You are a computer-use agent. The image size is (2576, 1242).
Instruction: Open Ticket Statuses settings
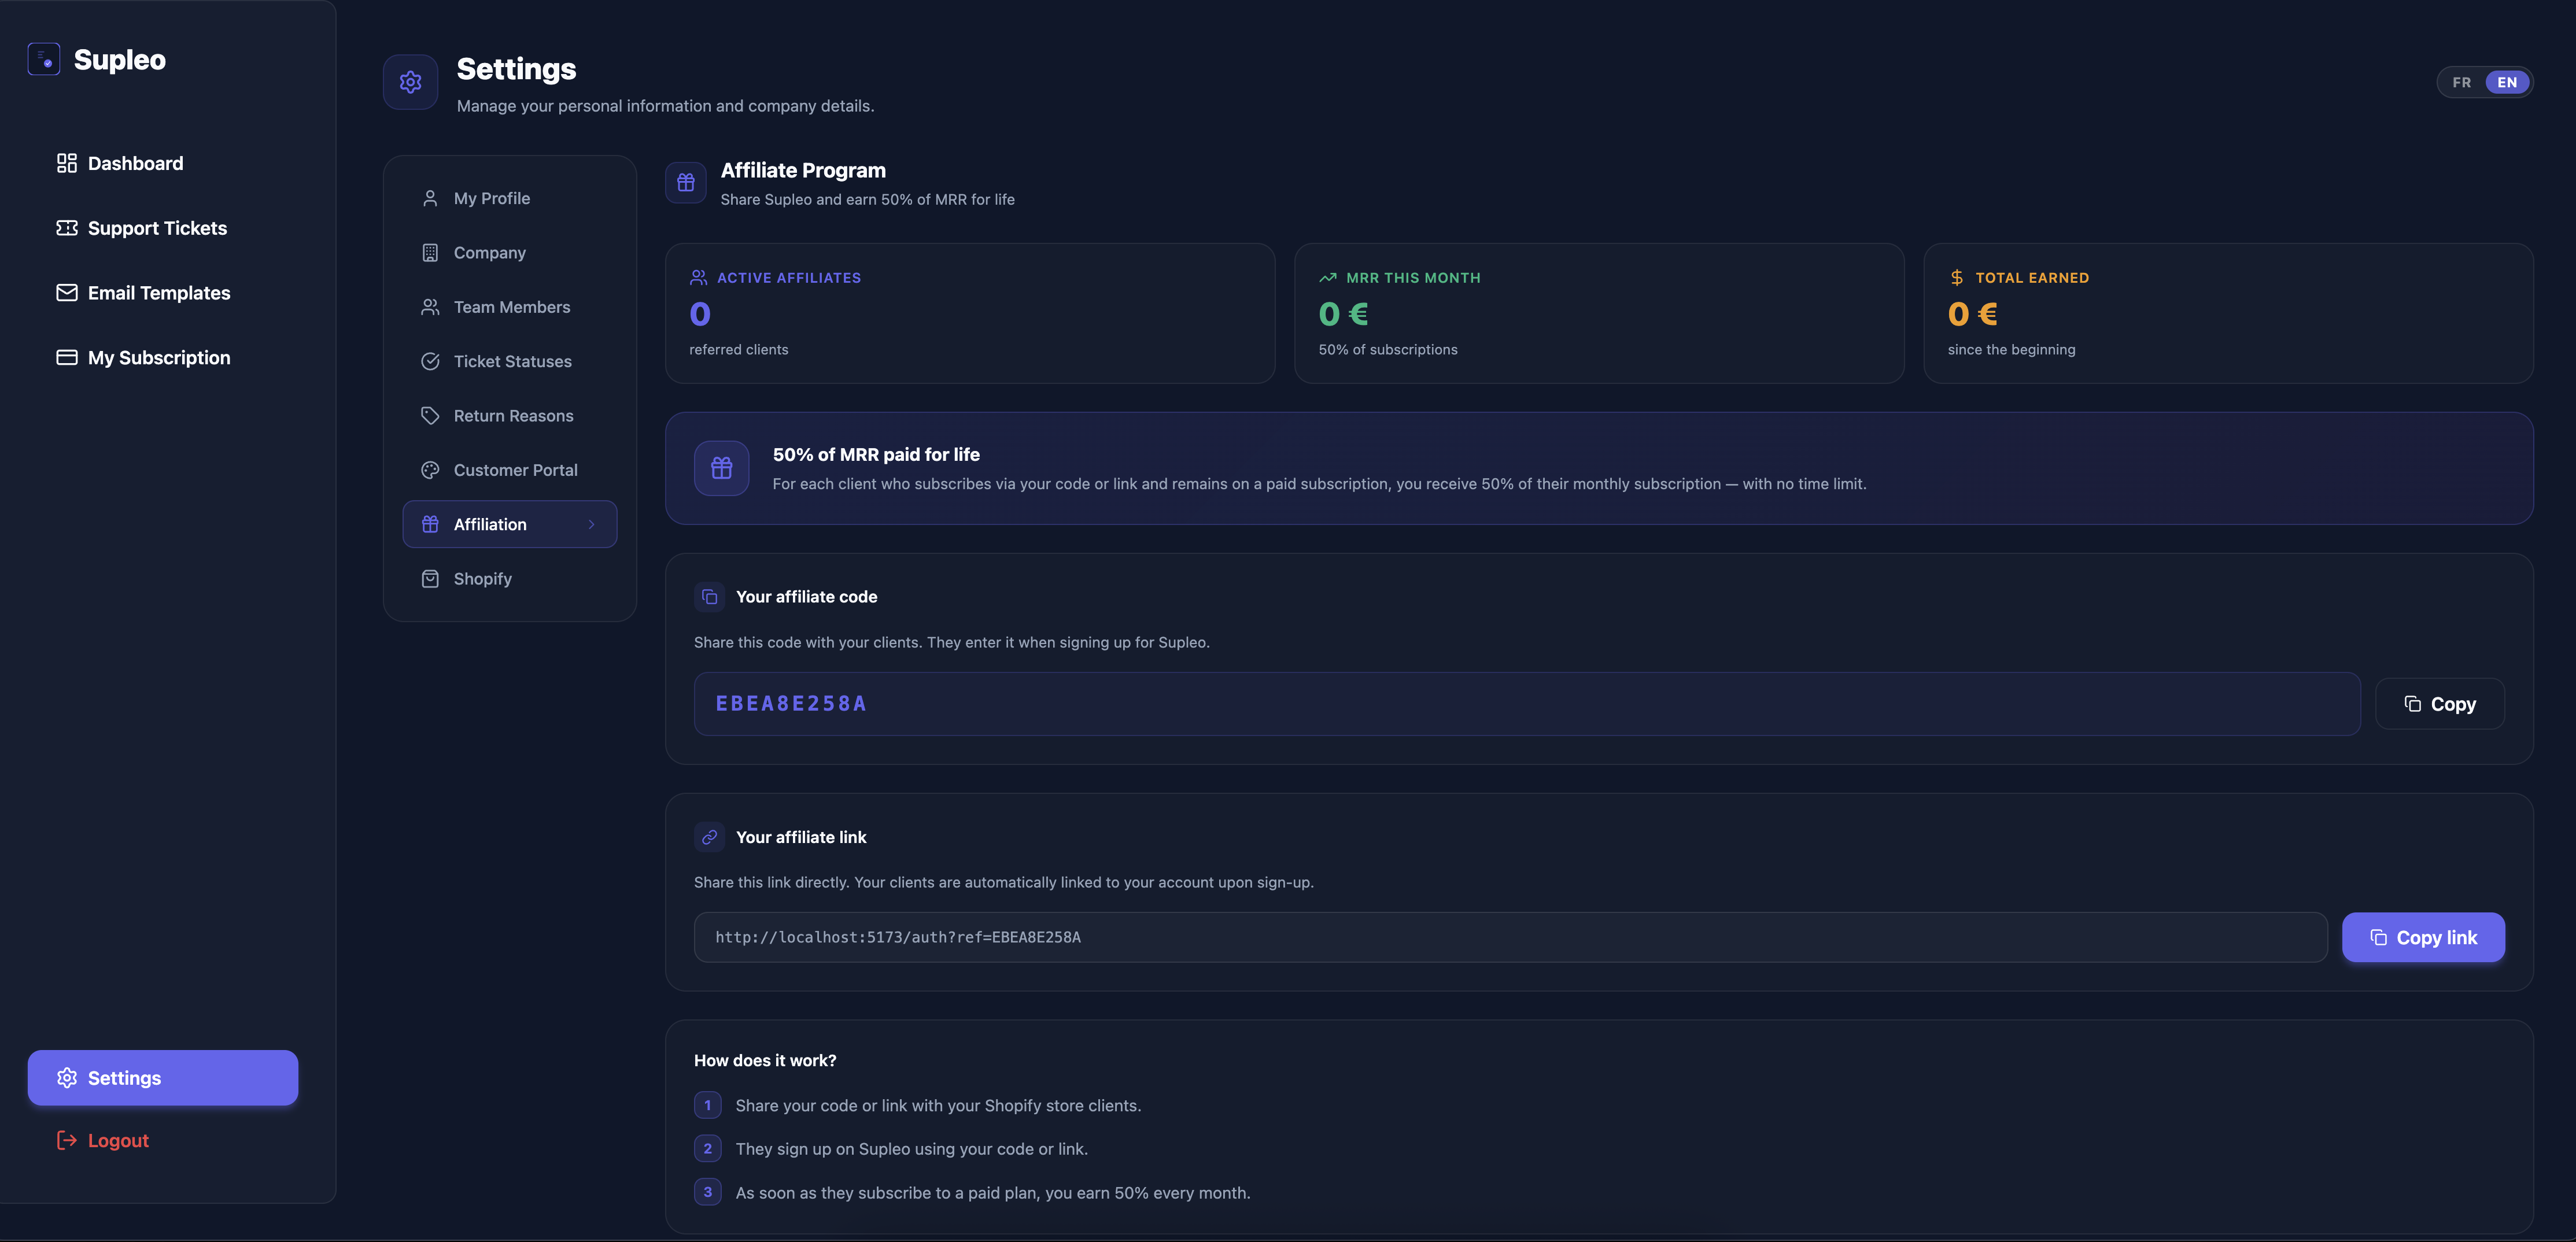(x=512, y=362)
